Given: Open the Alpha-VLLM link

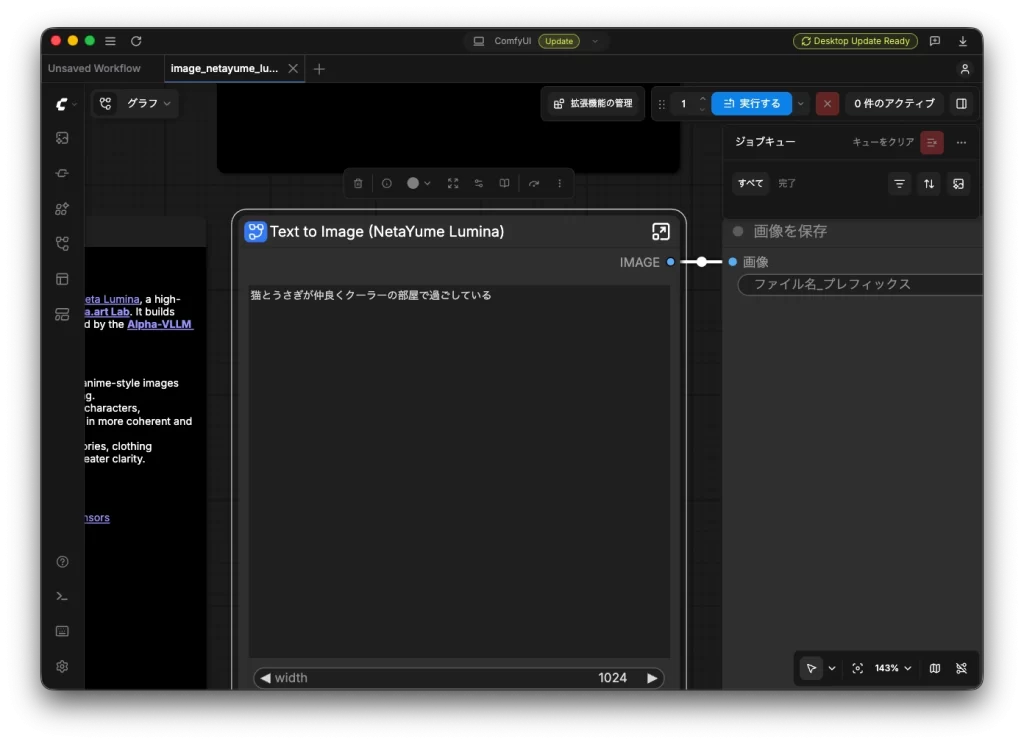Looking at the screenshot, I should [x=159, y=324].
